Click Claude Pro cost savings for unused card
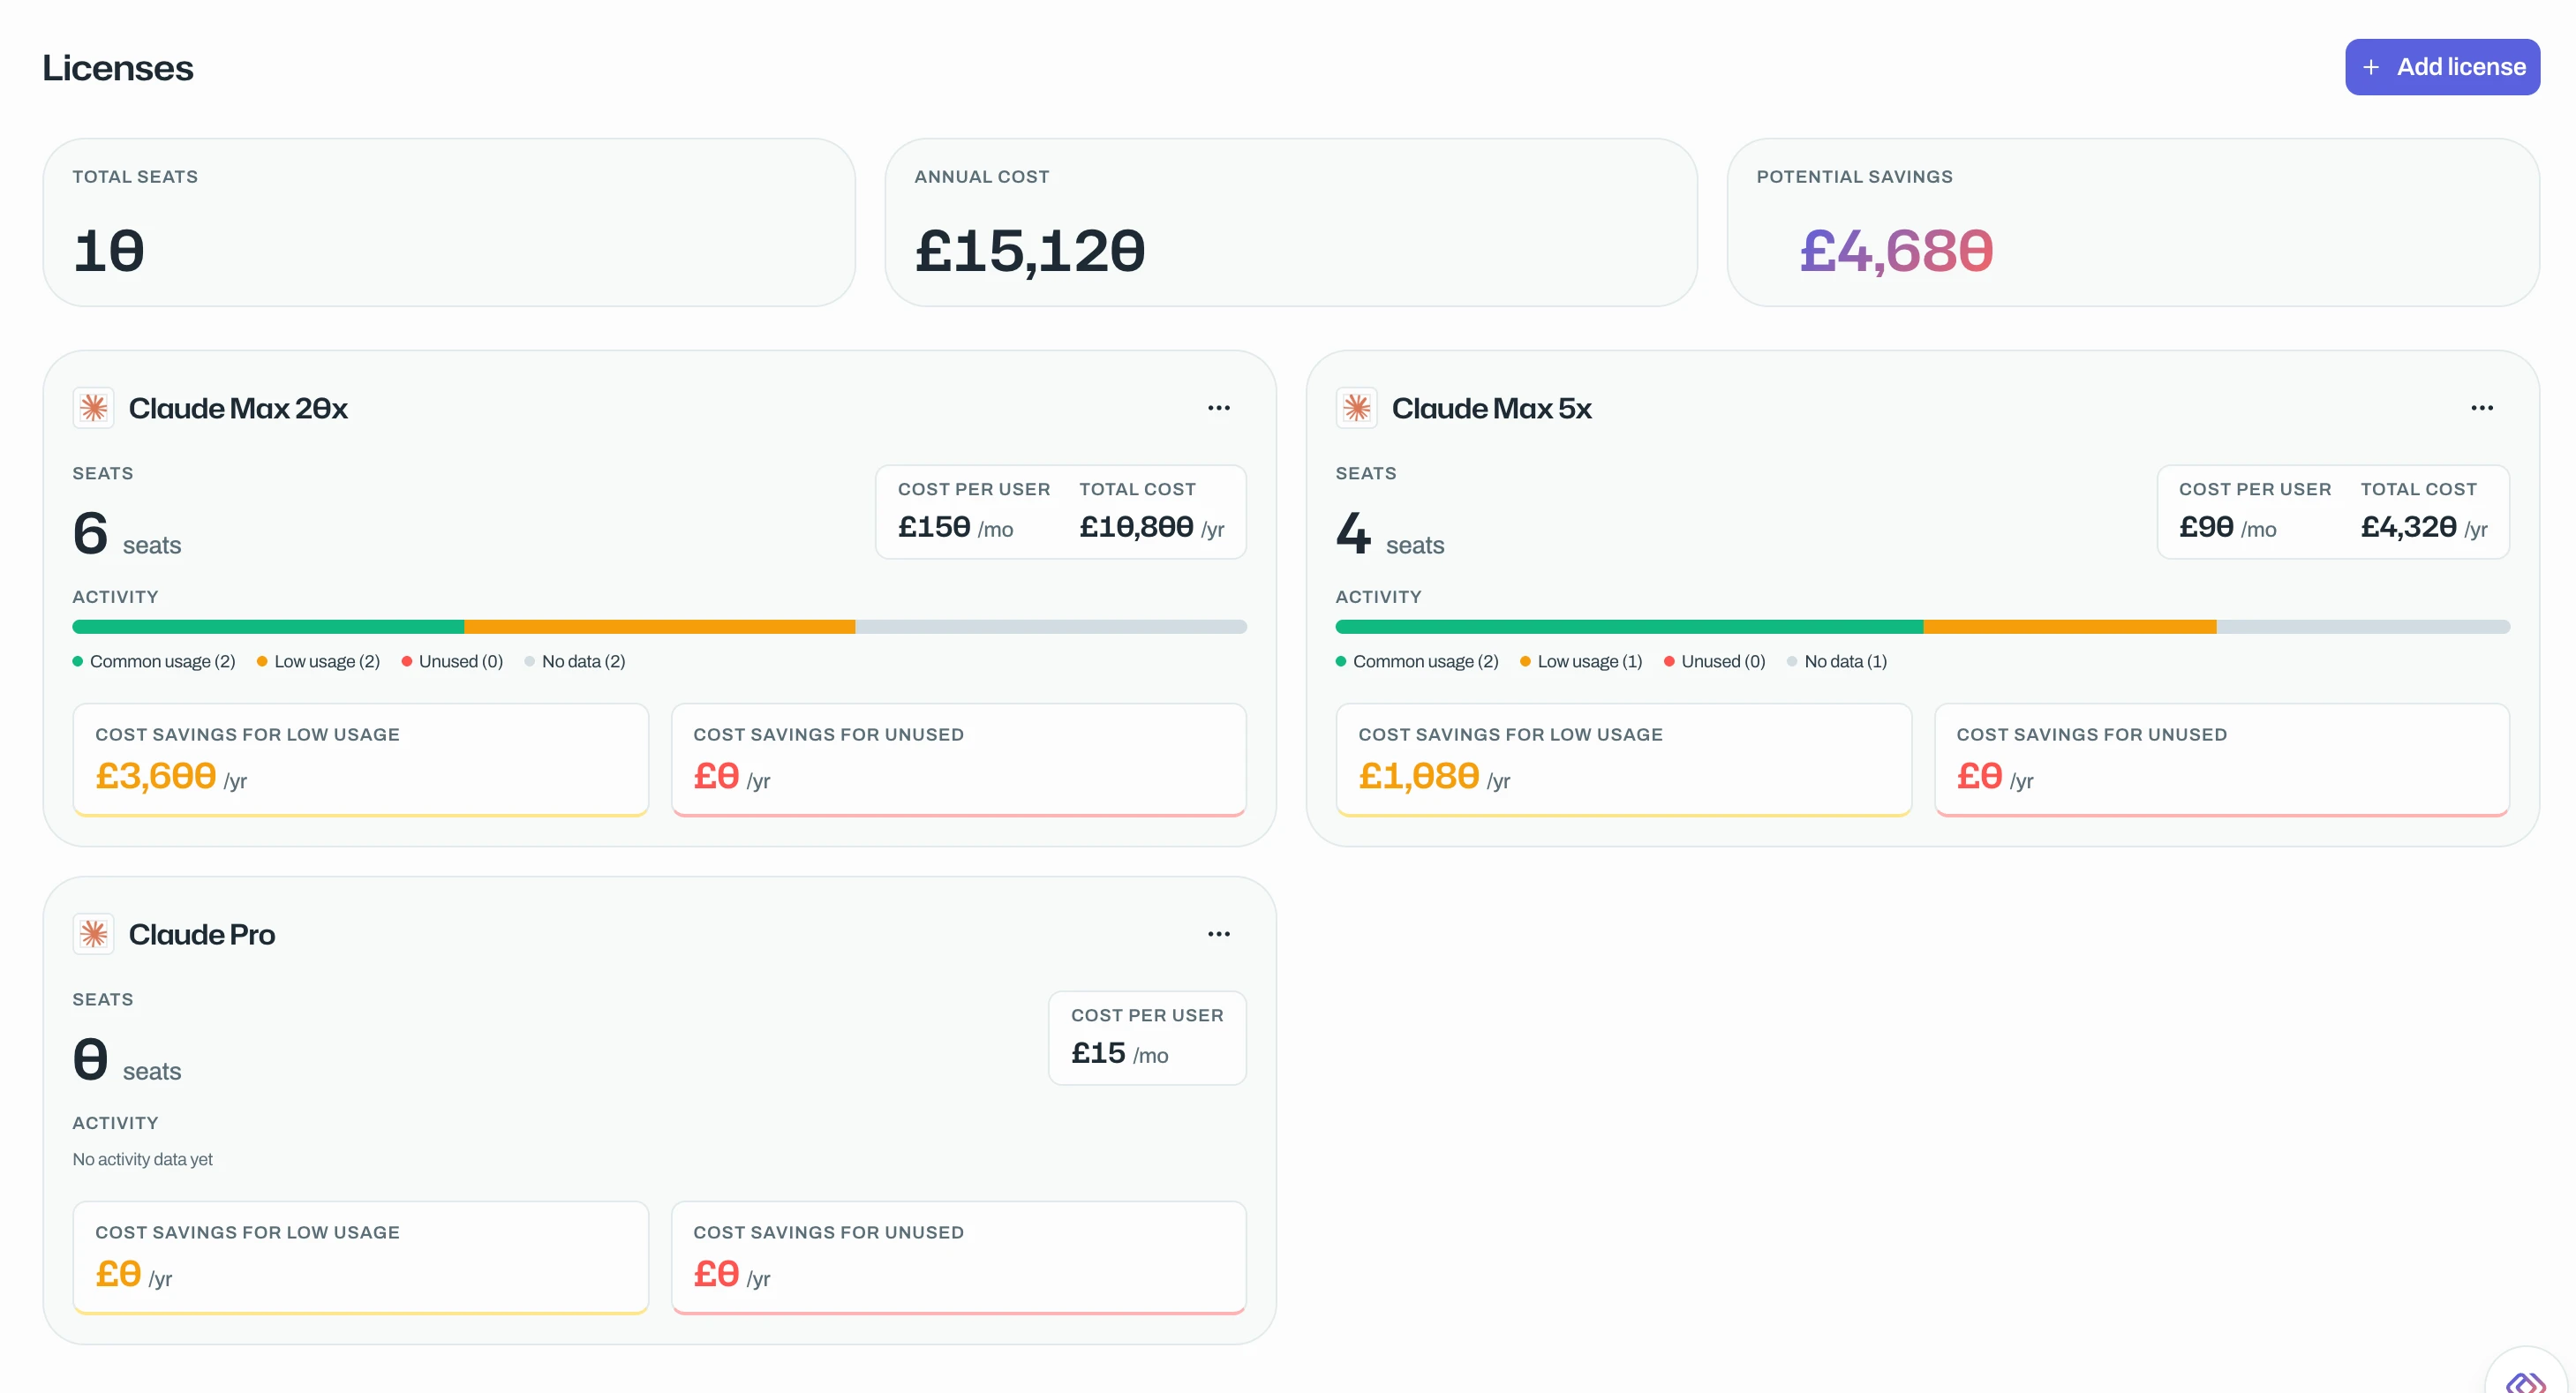2576x1393 pixels. [958, 1258]
